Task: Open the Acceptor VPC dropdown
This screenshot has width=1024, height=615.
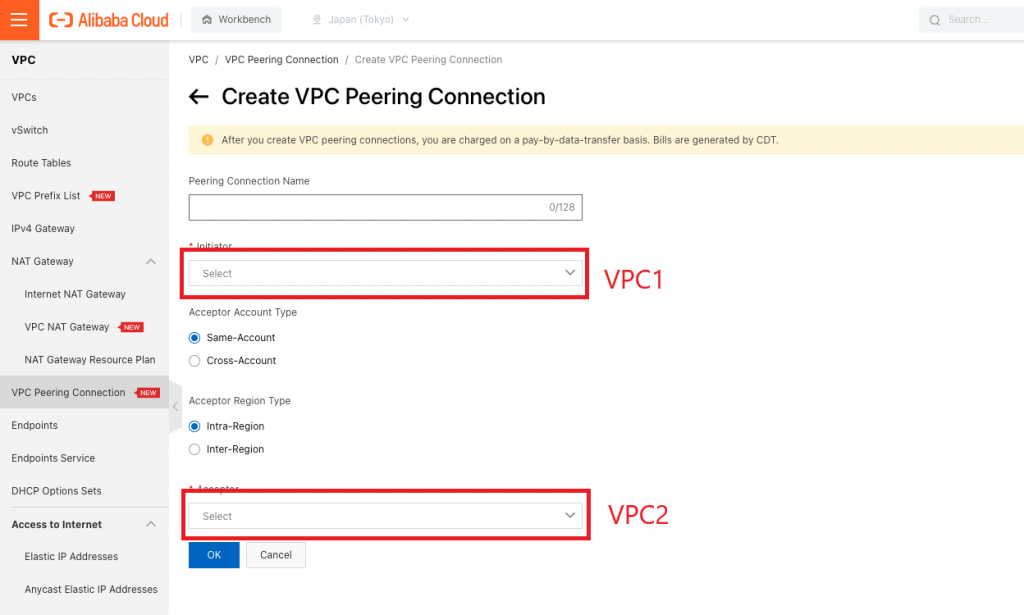Action: pos(385,516)
